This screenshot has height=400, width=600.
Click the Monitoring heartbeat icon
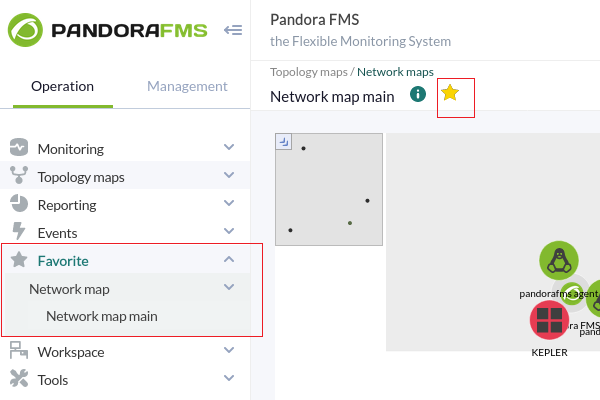coord(19,147)
